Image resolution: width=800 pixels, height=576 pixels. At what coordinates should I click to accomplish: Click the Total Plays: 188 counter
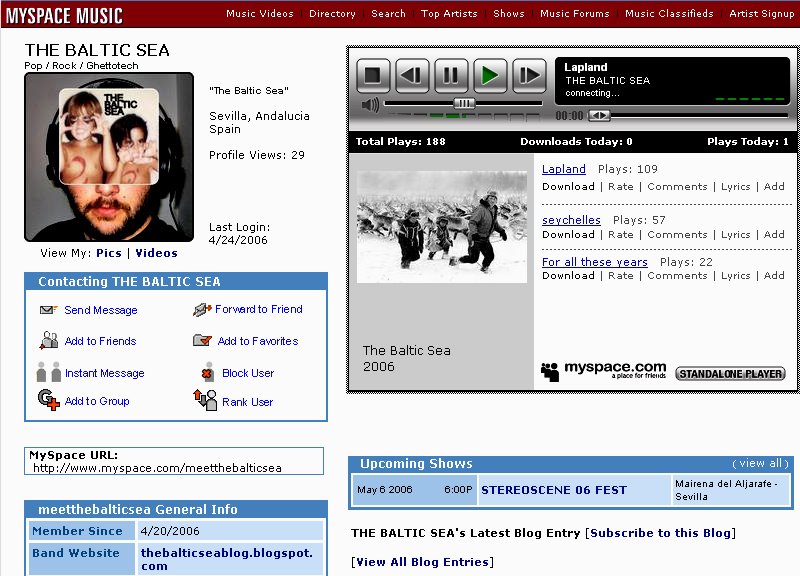point(401,142)
